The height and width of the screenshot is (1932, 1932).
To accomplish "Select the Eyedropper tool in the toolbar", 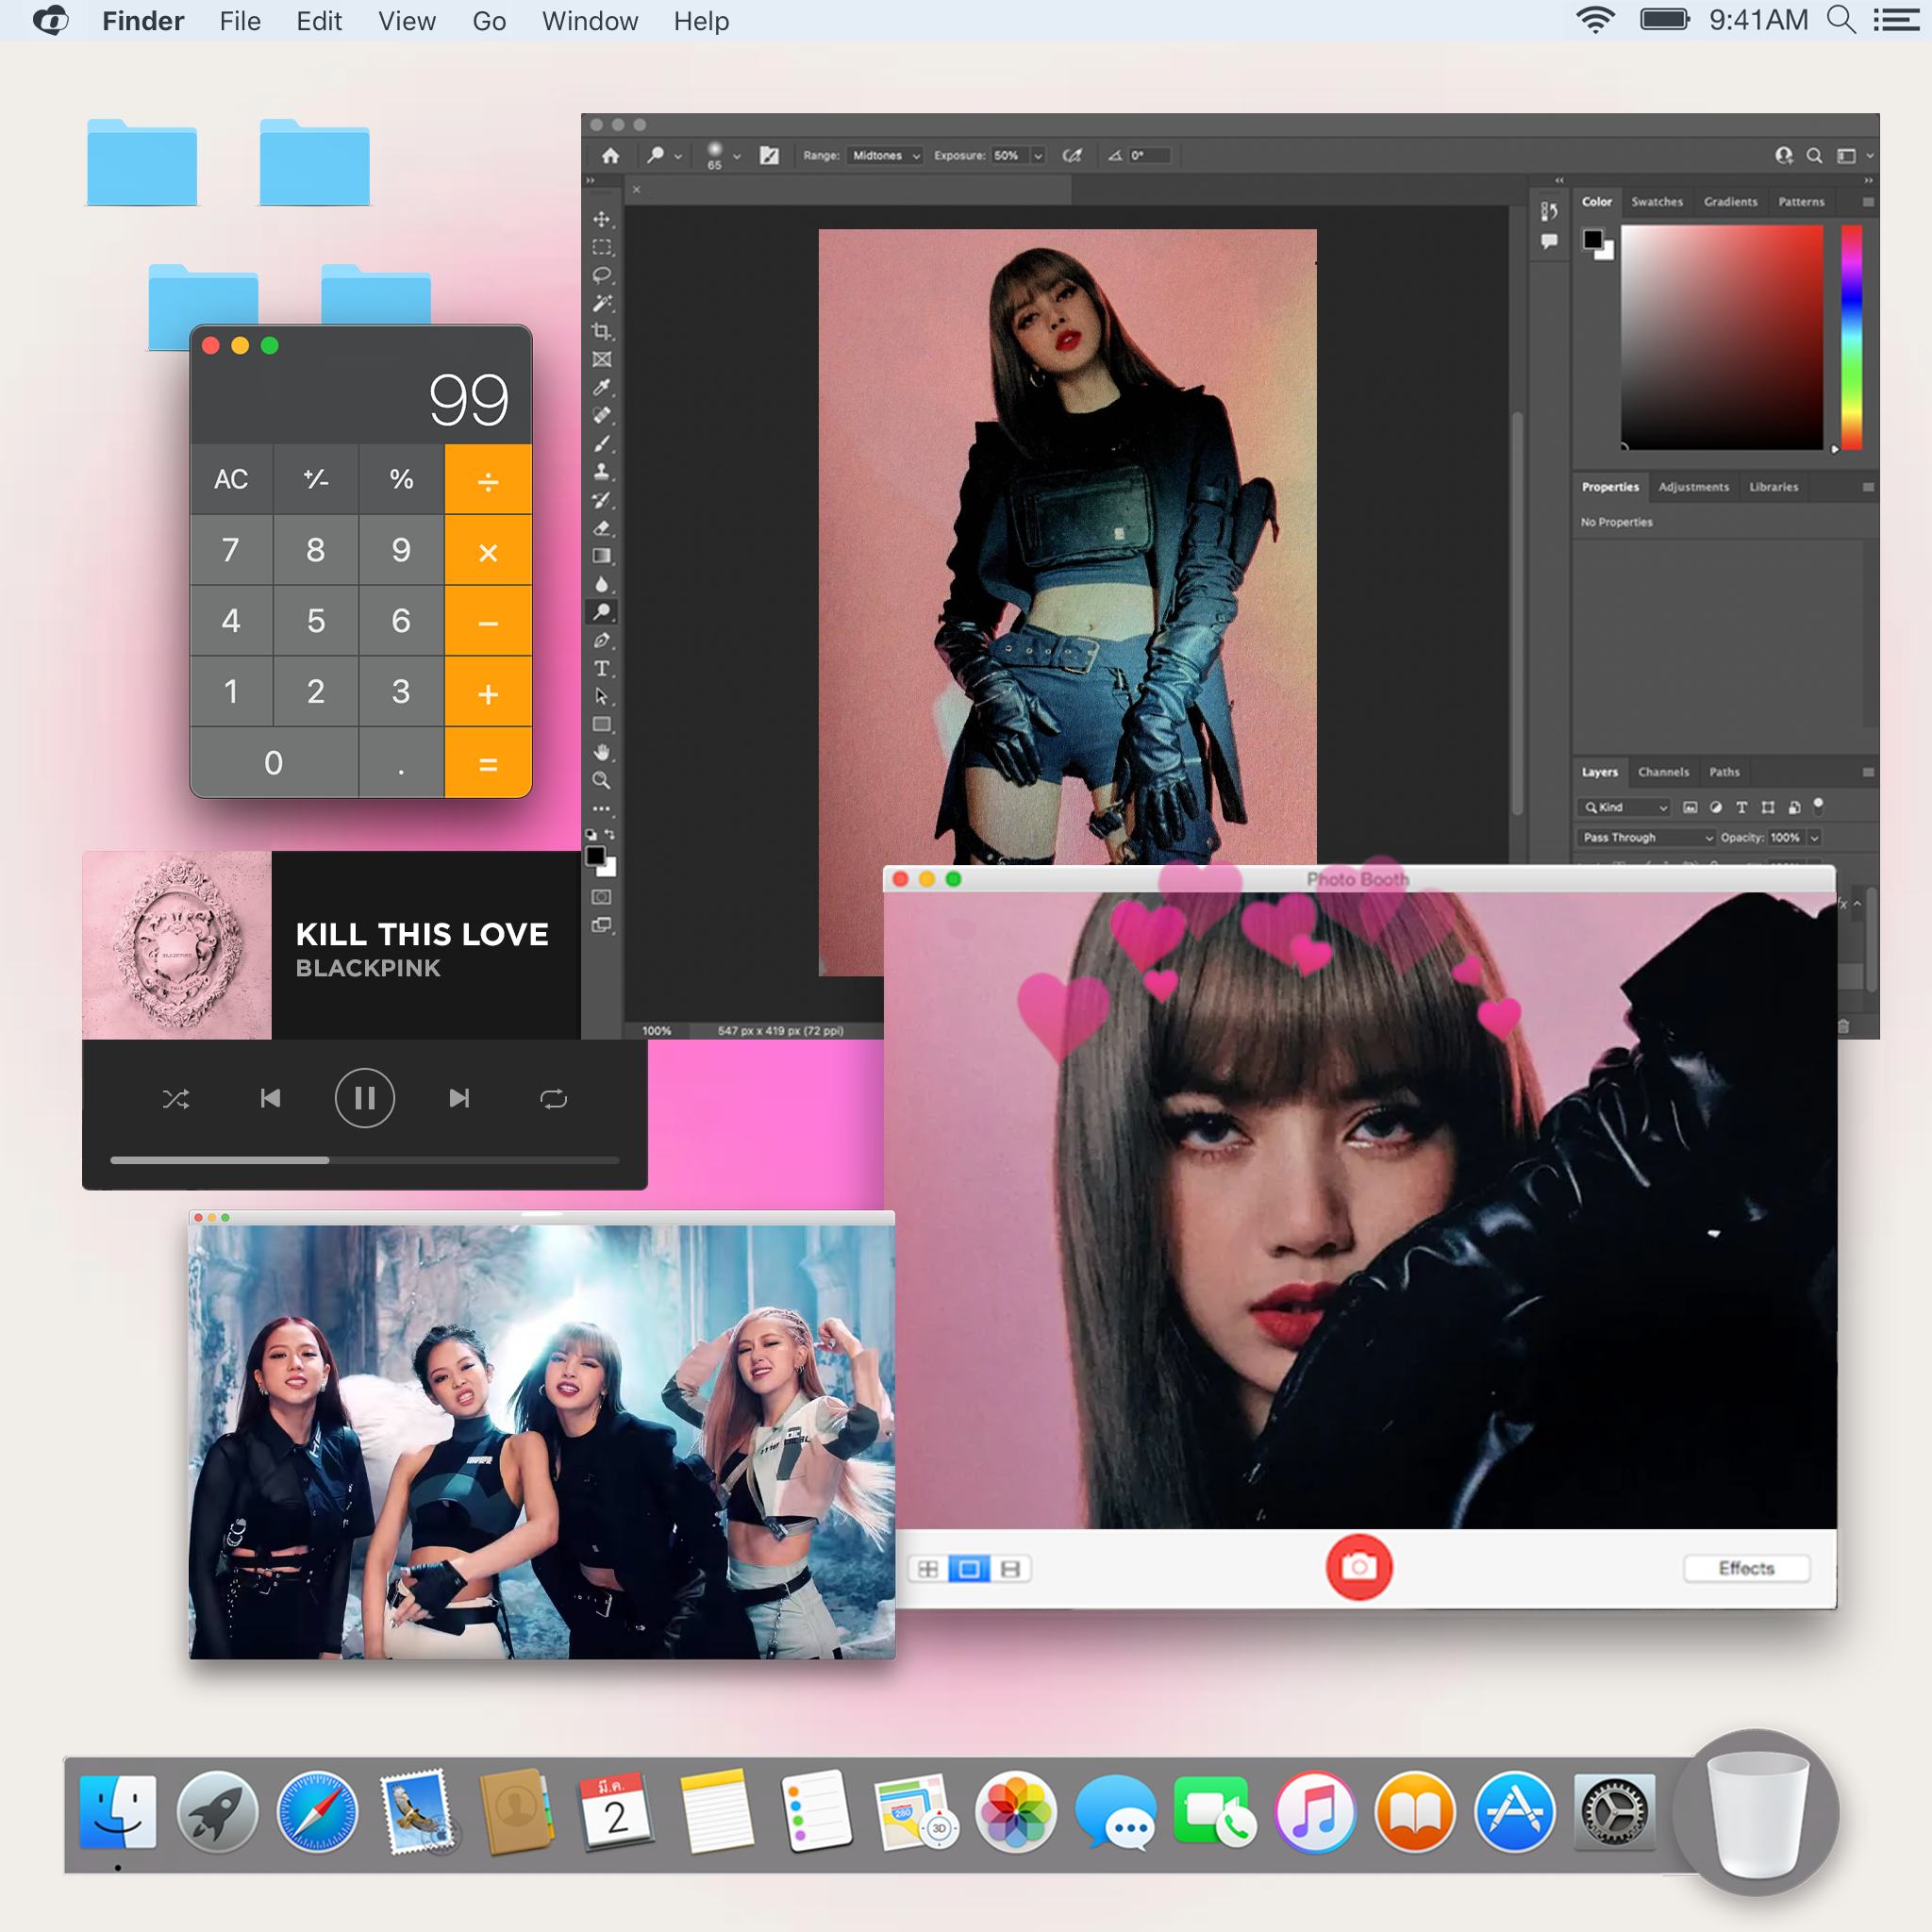I will [602, 389].
